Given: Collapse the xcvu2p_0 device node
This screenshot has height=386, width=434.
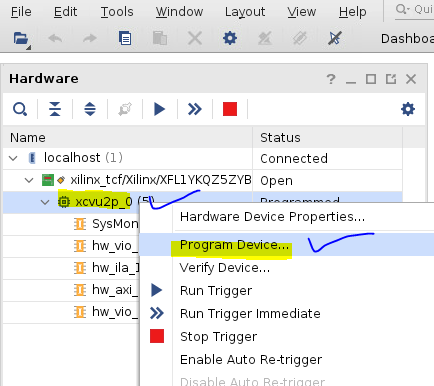Looking at the screenshot, I should click(45, 202).
